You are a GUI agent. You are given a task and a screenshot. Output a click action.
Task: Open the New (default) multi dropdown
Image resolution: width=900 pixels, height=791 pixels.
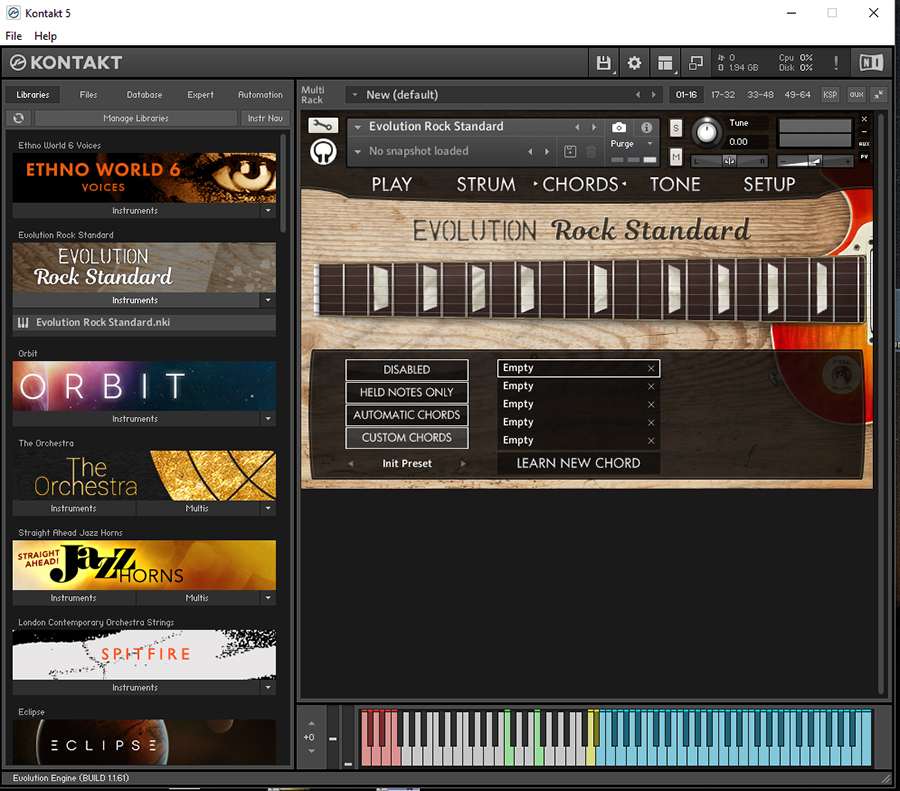(355, 95)
